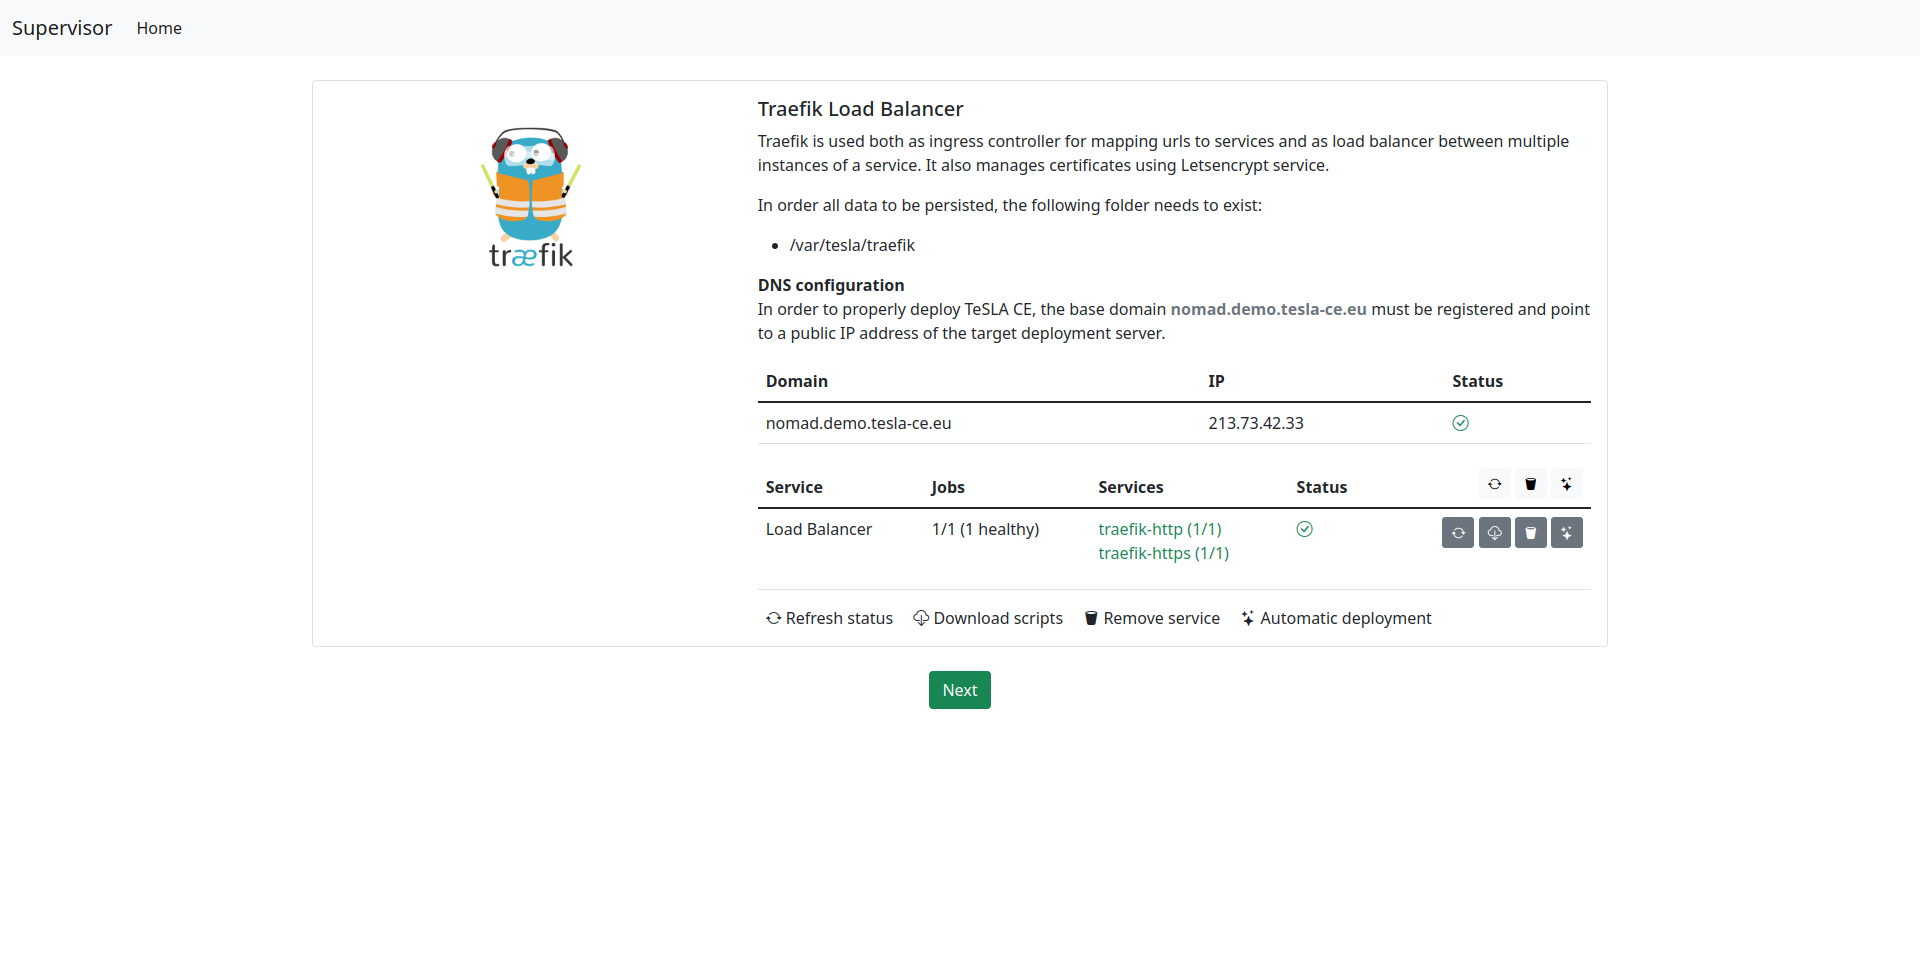Refresh status using the Load Balancer row button
The height and width of the screenshot is (954, 1920).
pos(1458,533)
